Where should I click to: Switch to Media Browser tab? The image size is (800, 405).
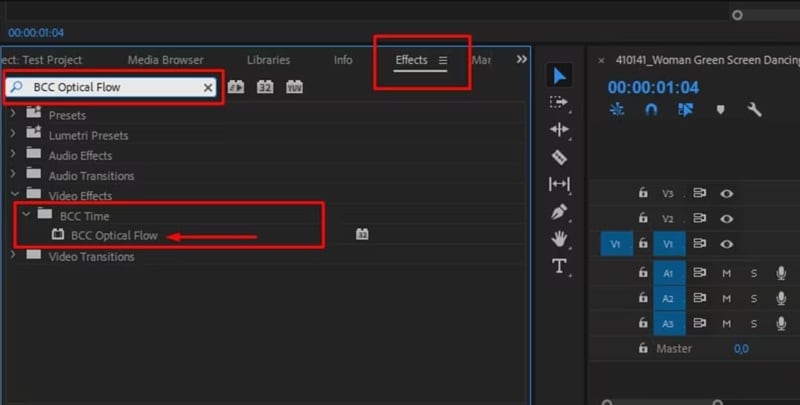tap(165, 60)
